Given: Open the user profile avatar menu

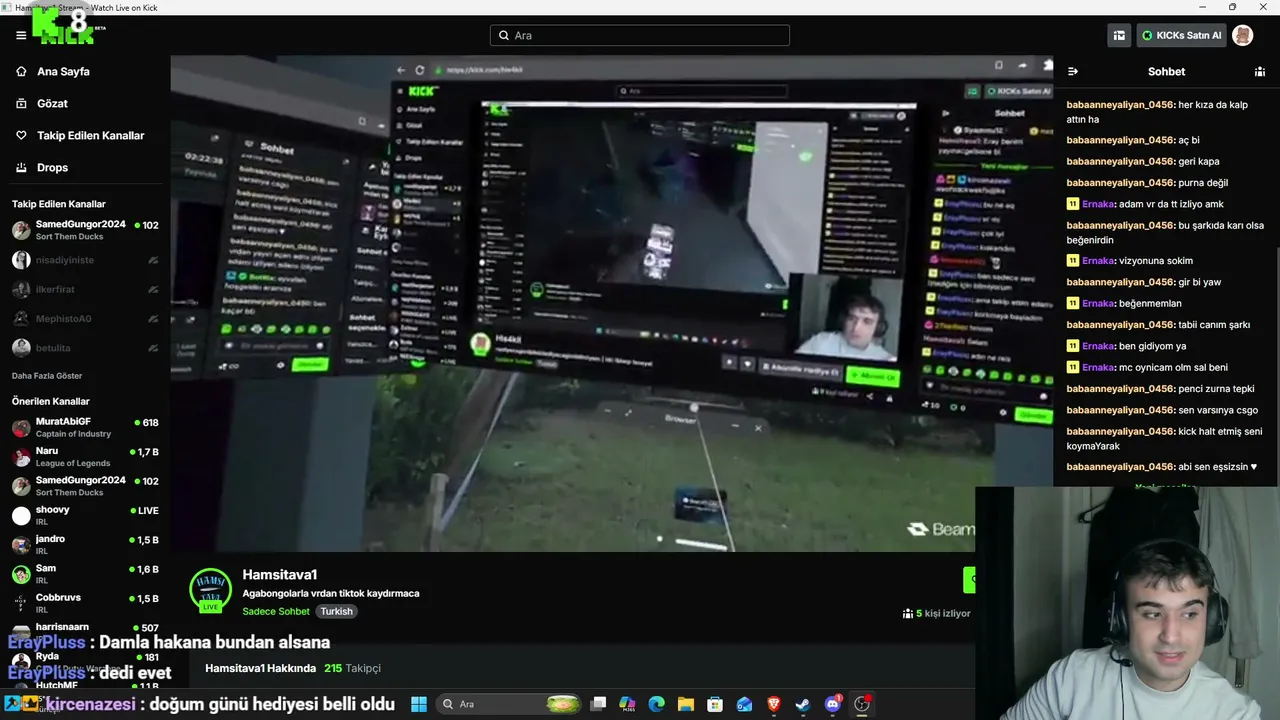Looking at the screenshot, I should click(1242, 35).
